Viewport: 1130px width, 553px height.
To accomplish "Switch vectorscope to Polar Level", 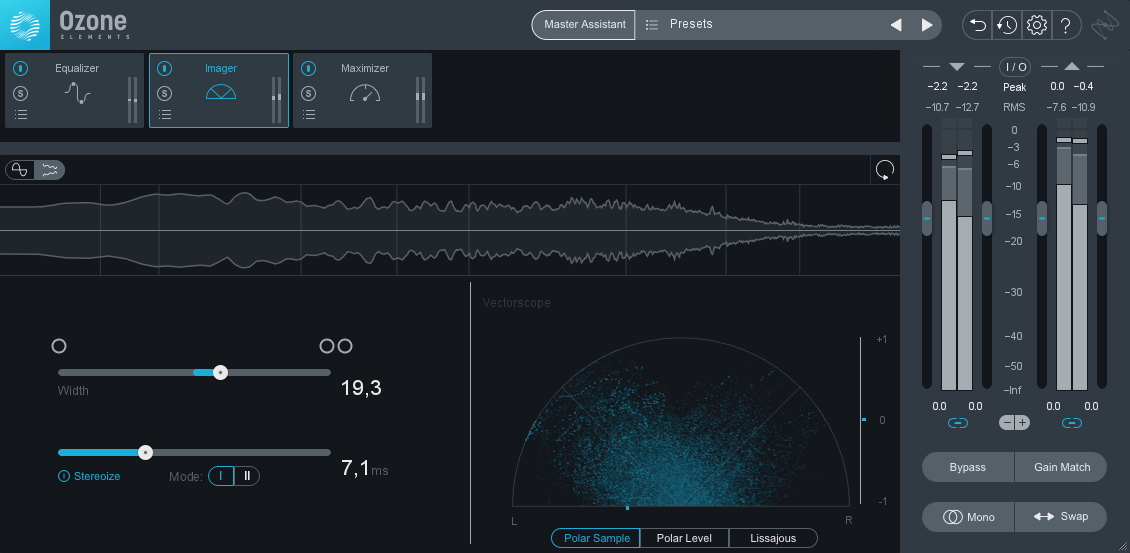I will (683, 538).
